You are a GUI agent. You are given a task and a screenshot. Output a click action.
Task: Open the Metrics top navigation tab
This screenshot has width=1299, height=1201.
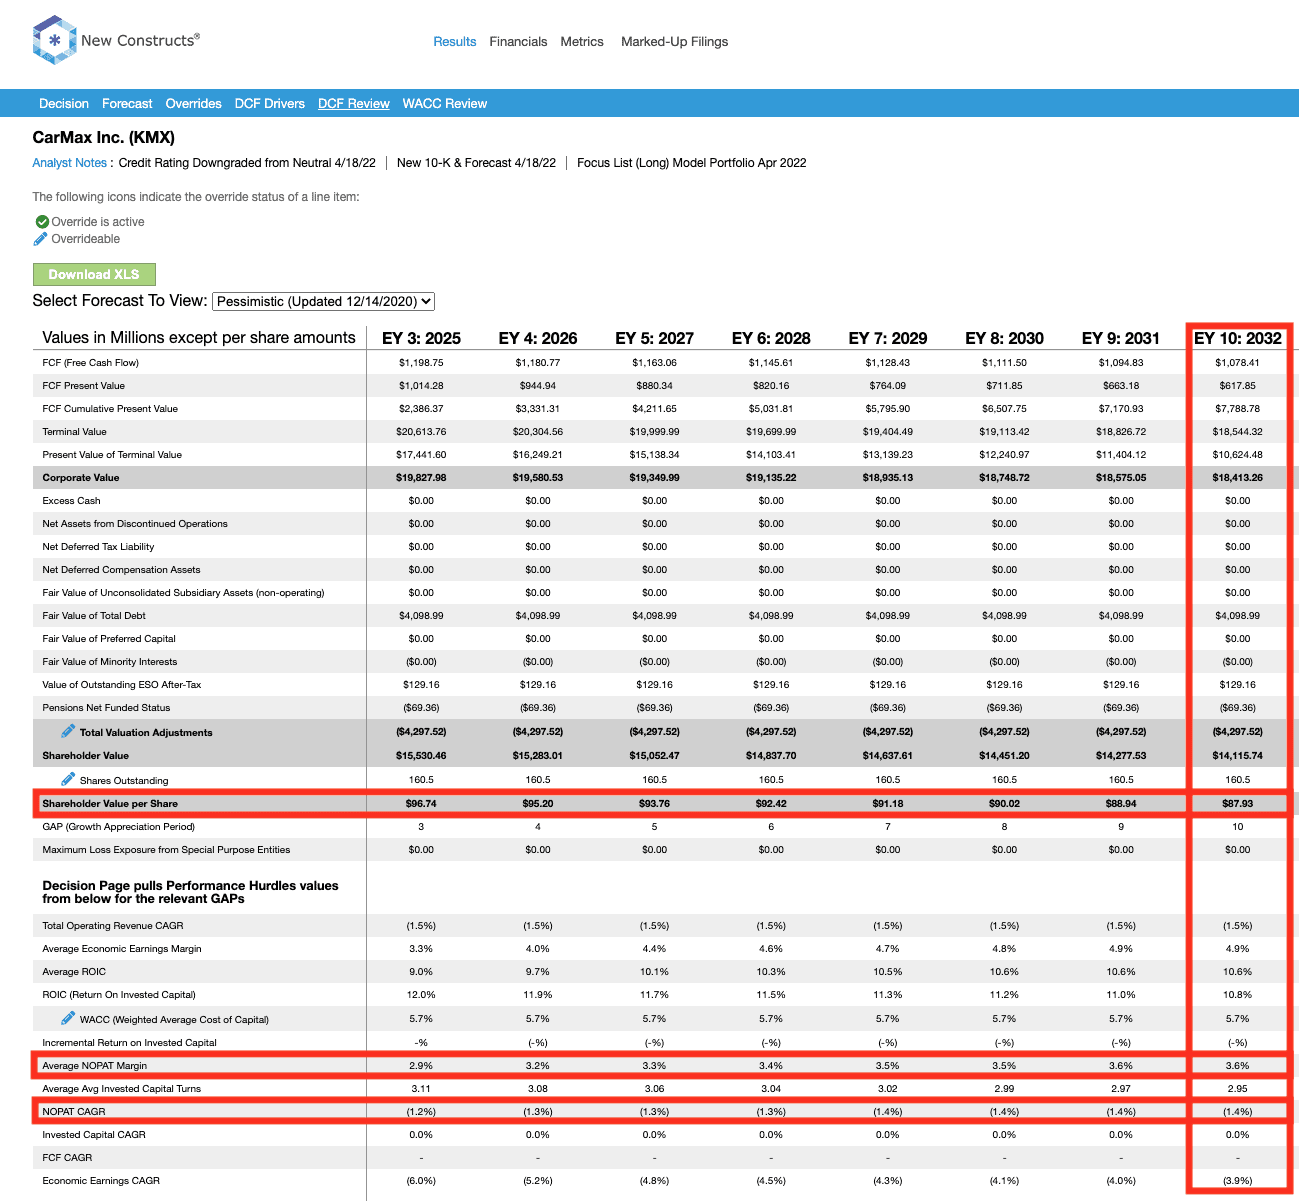[582, 42]
